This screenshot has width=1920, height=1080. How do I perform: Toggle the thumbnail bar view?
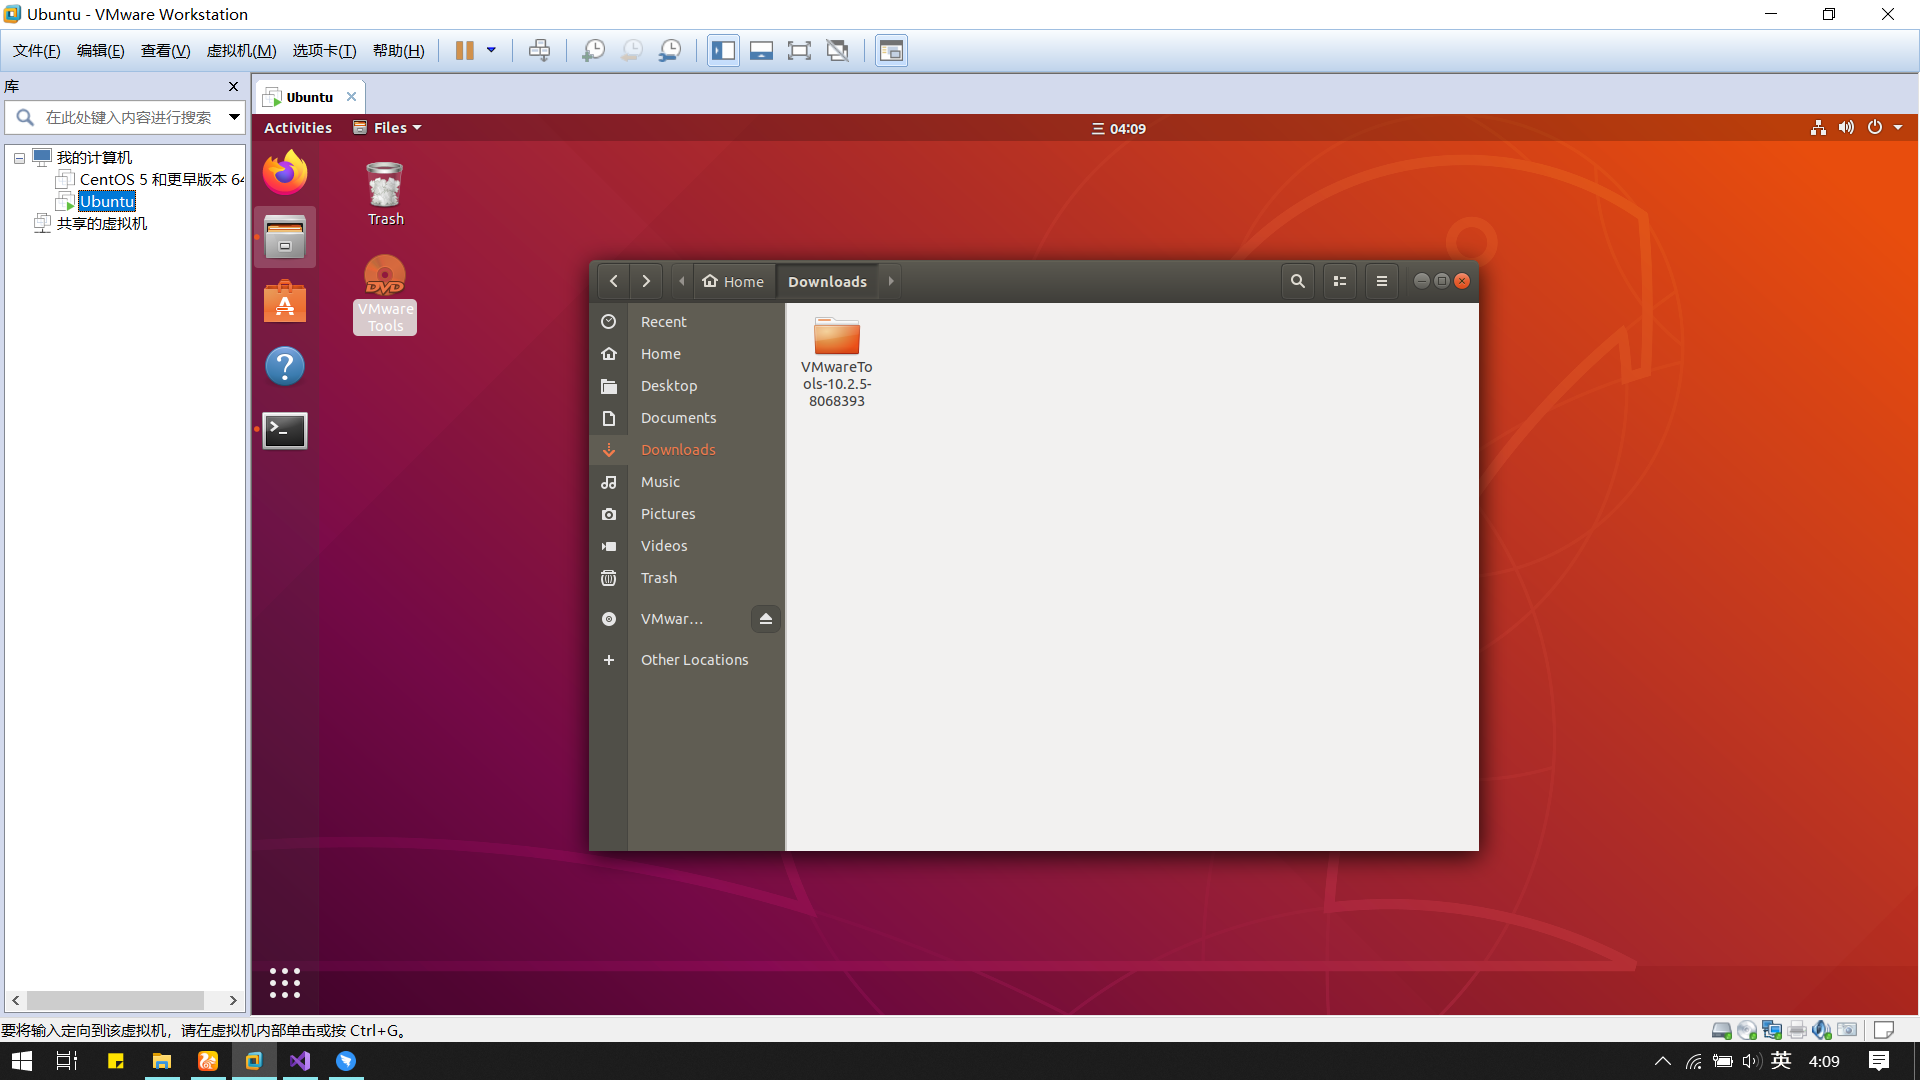(x=761, y=51)
